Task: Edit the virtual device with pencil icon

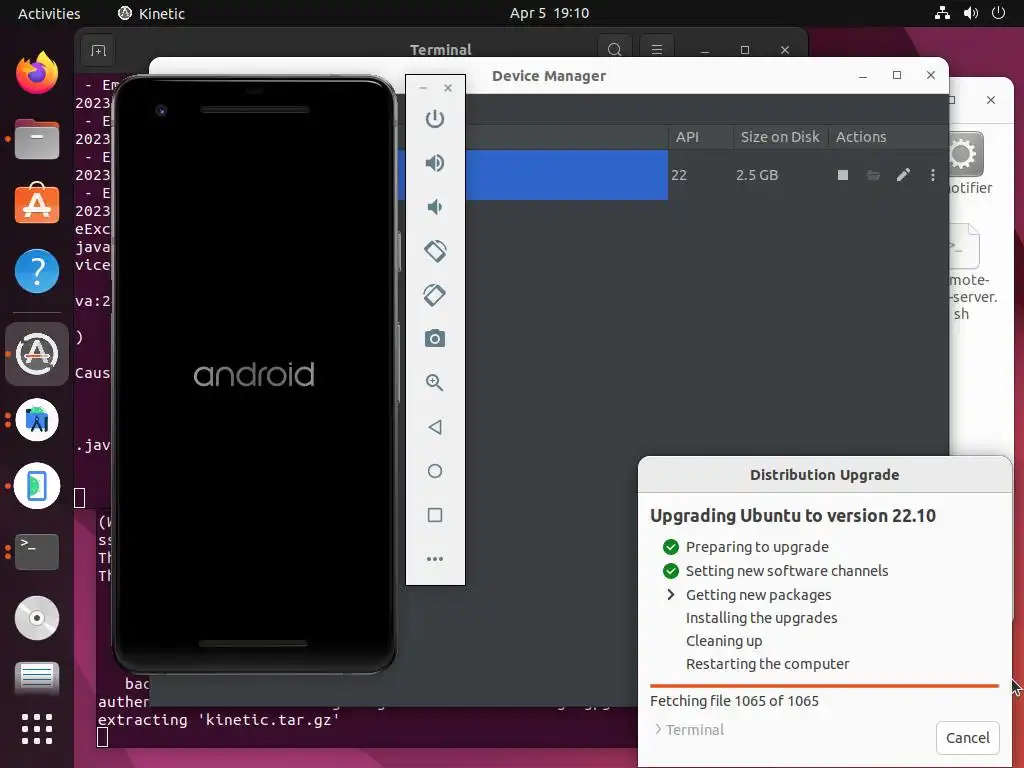Action: tap(903, 174)
